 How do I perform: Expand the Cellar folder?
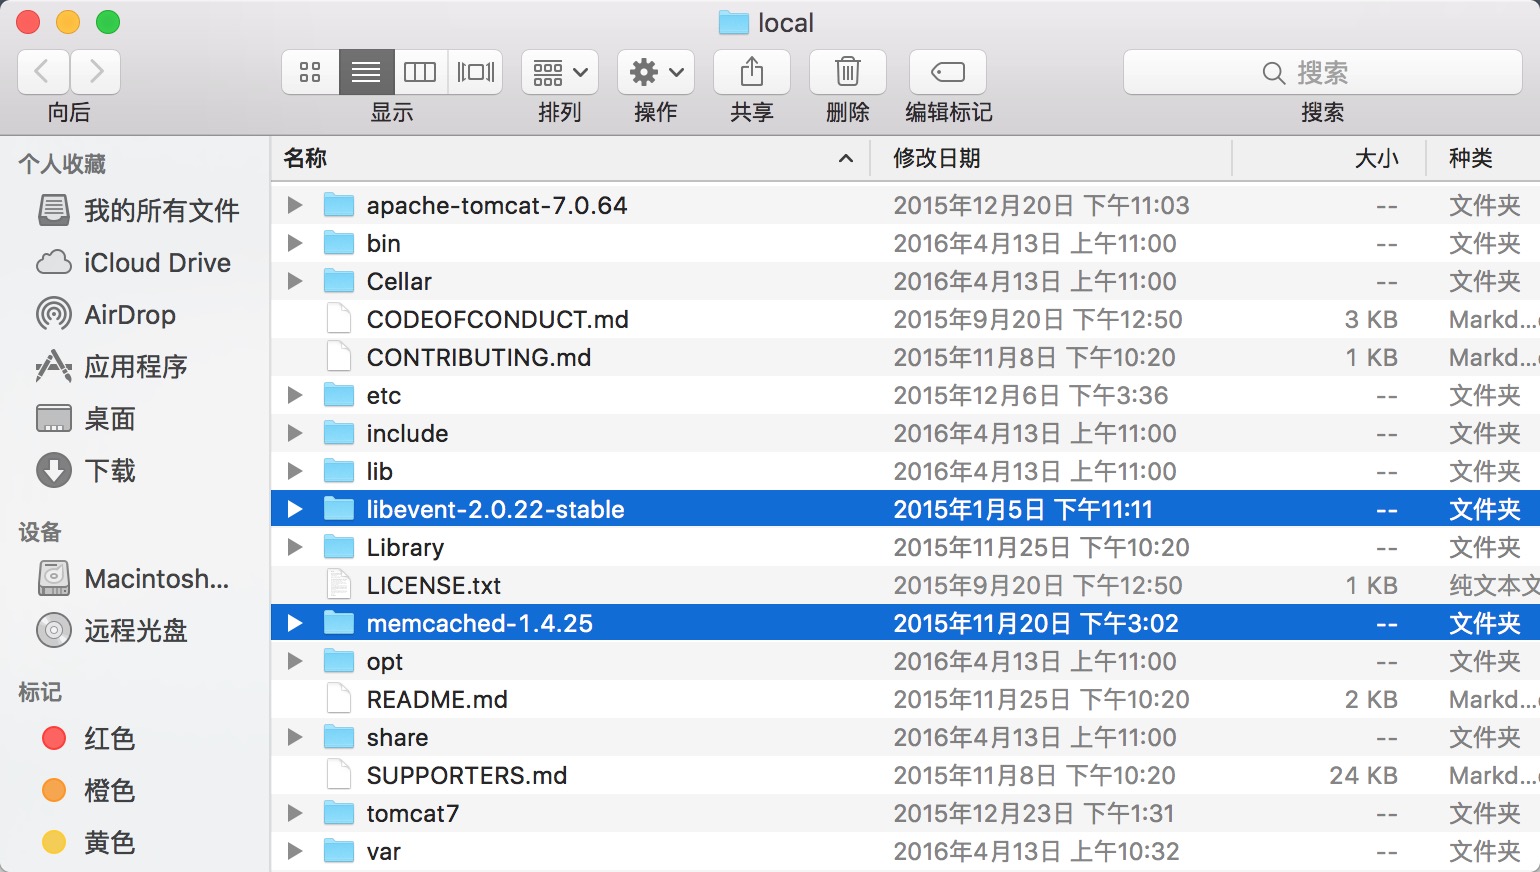295,281
